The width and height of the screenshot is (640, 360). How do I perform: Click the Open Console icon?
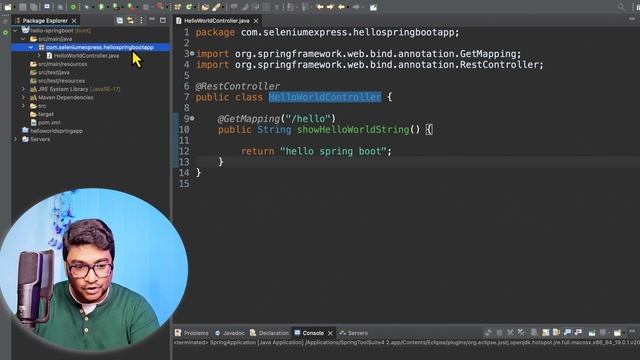[617, 333]
